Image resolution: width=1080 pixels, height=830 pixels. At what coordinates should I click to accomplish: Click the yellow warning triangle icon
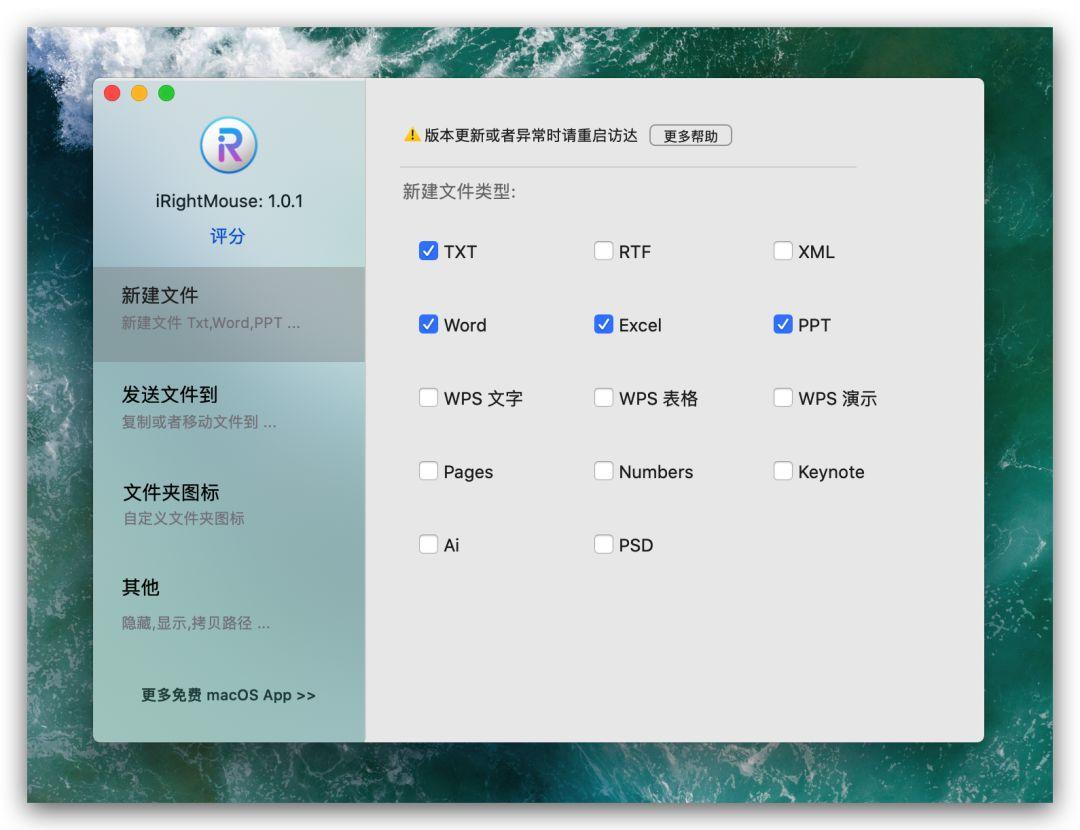point(411,135)
